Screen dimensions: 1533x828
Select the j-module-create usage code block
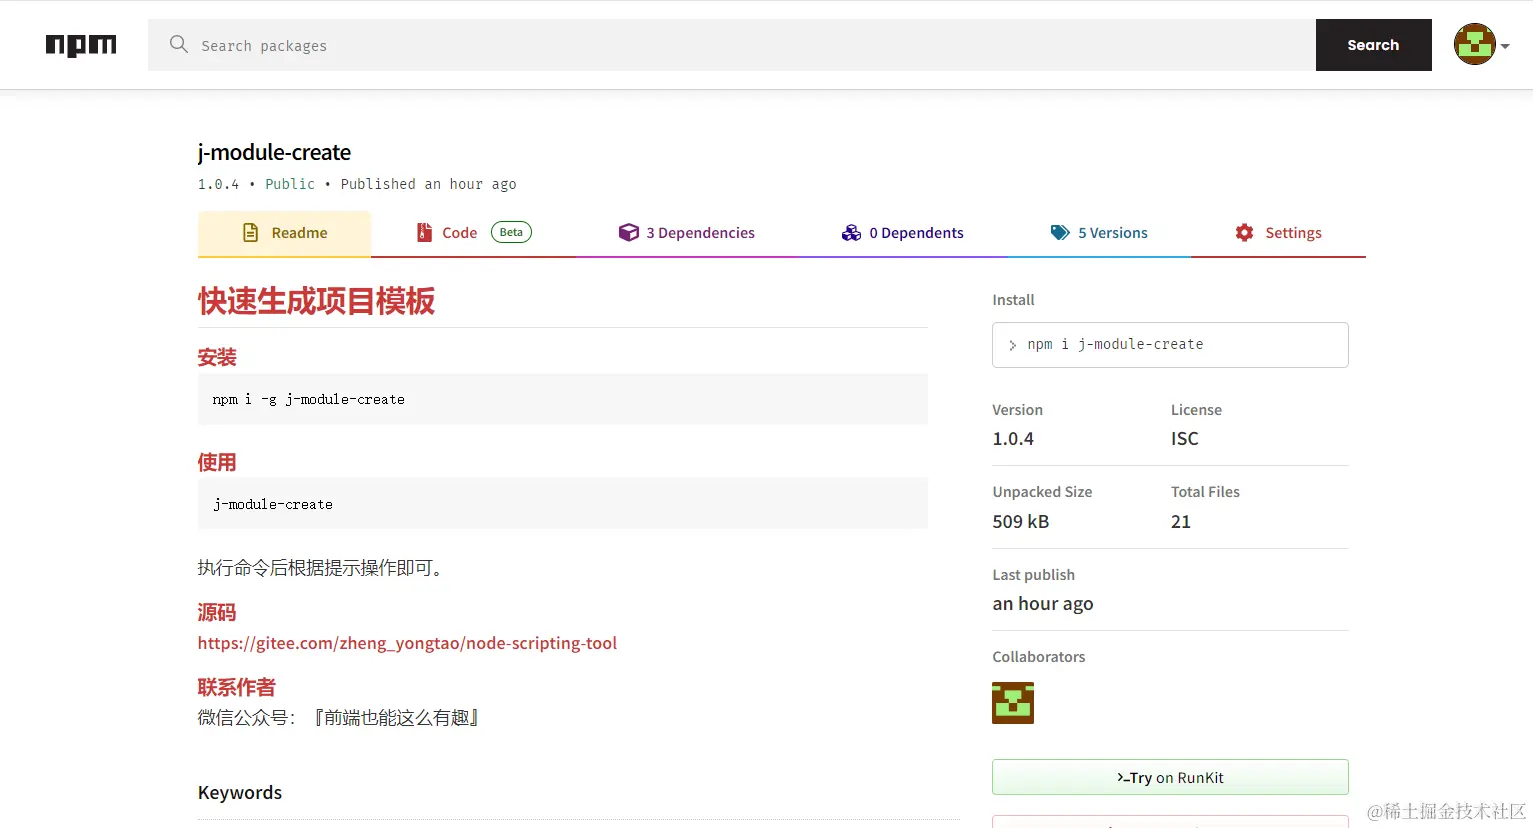coord(563,504)
